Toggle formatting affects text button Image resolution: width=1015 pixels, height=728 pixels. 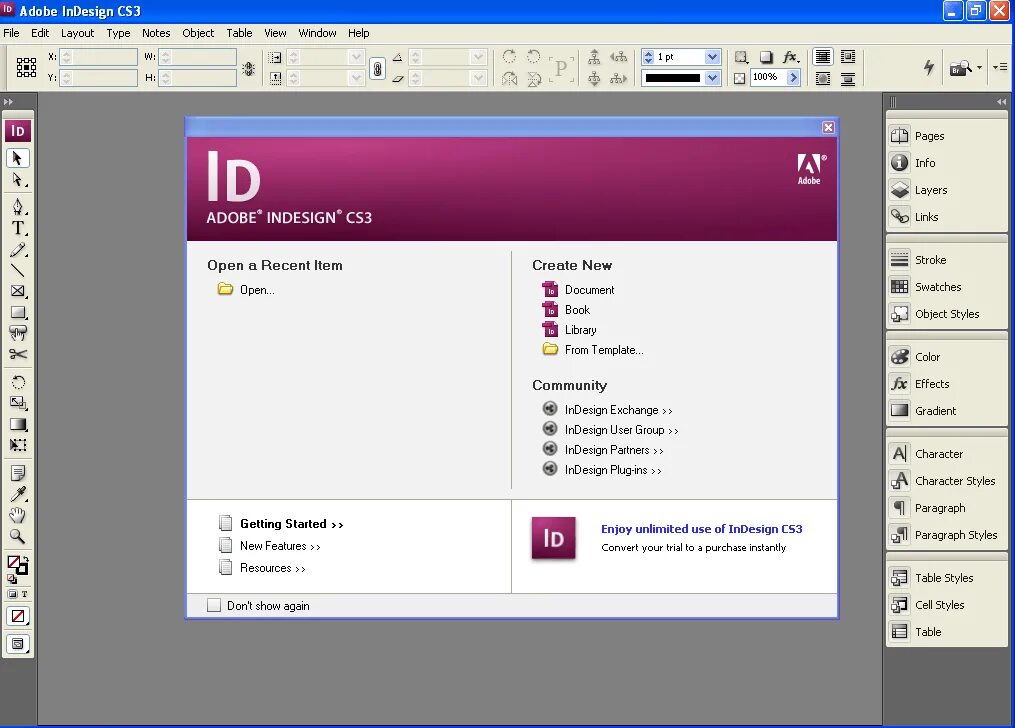(x=25, y=593)
